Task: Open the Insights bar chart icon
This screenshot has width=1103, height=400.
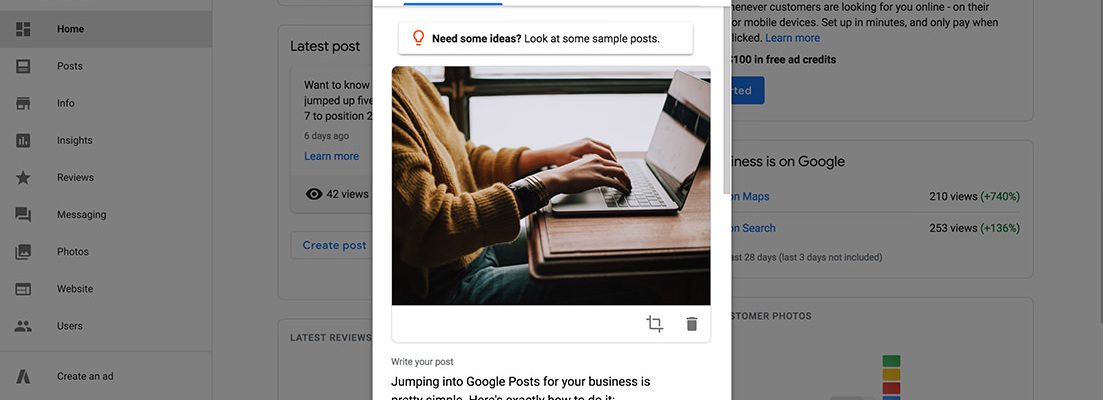Action: 23,141
